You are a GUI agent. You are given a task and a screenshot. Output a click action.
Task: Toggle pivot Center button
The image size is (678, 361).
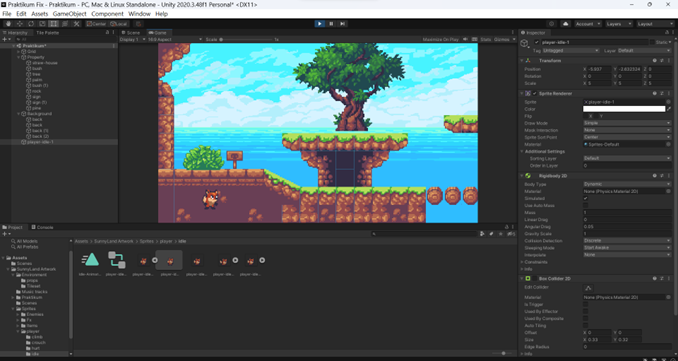96,24
